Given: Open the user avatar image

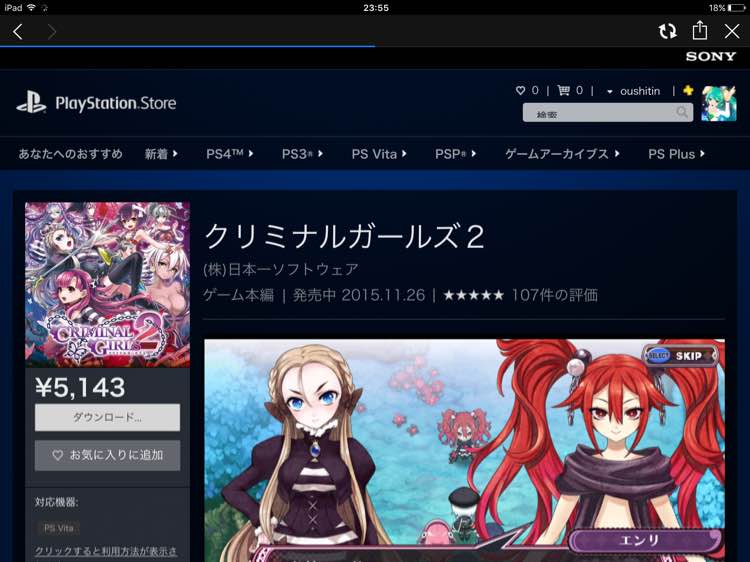Looking at the screenshot, I should [x=719, y=103].
